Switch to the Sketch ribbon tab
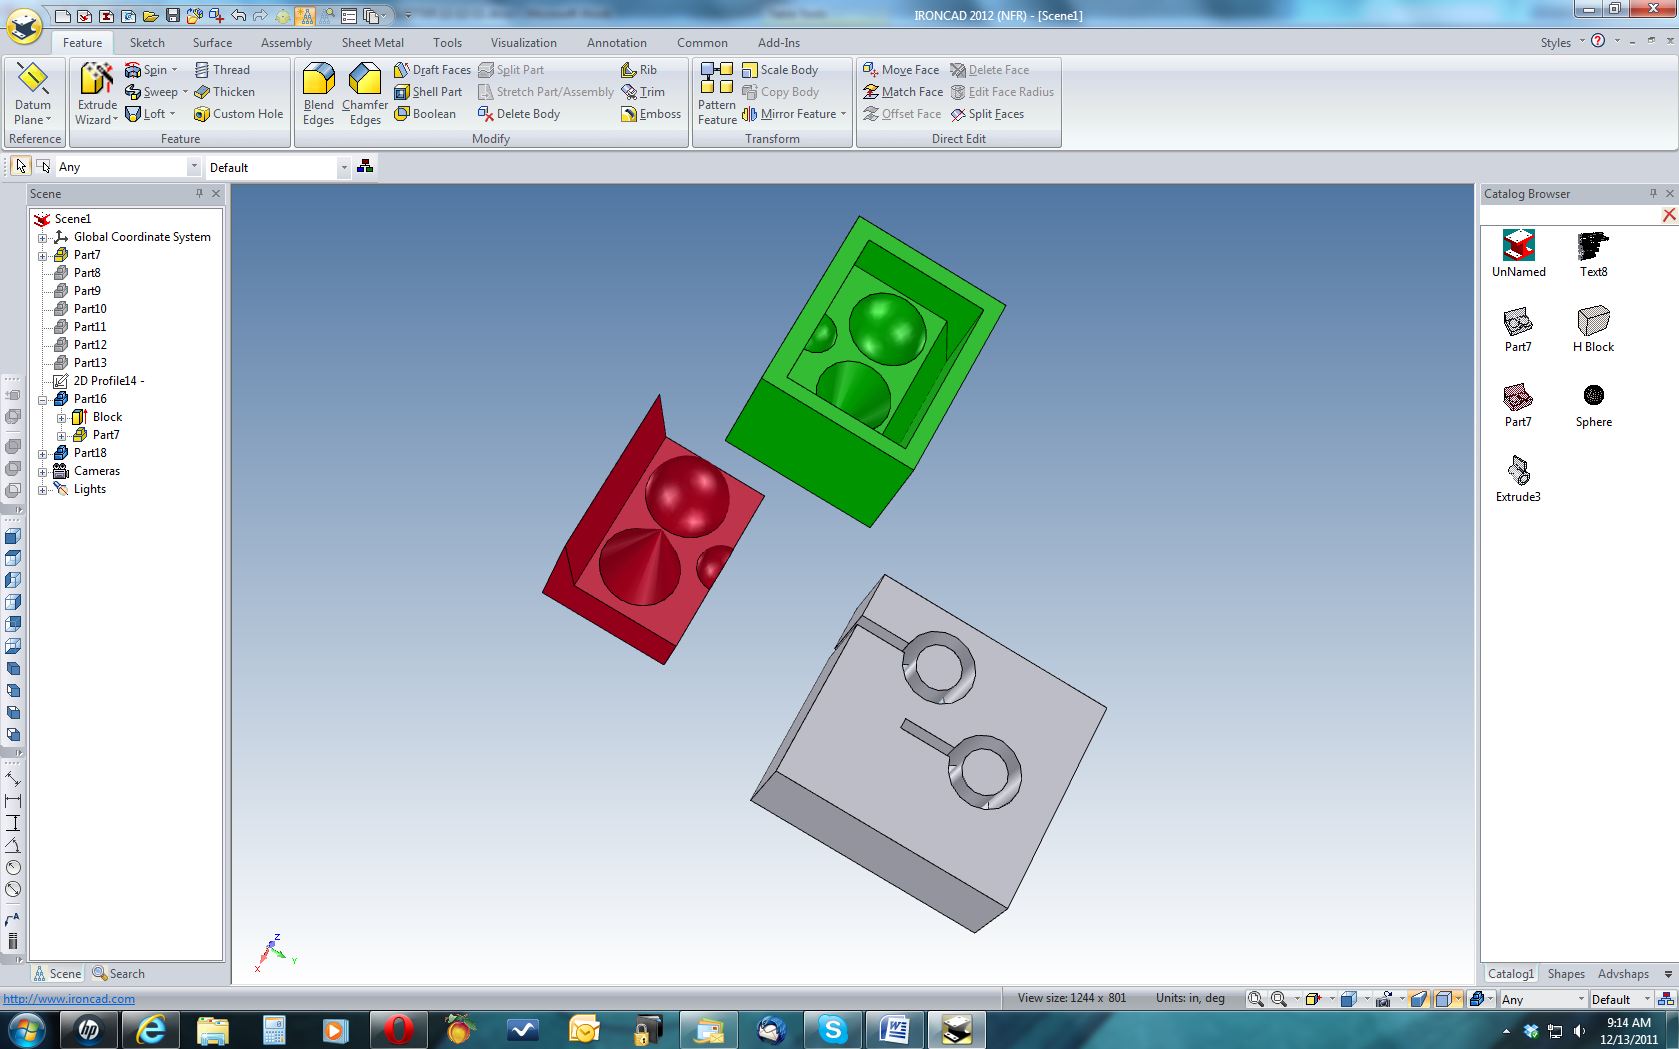The height and width of the screenshot is (1049, 1679). (147, 43)
